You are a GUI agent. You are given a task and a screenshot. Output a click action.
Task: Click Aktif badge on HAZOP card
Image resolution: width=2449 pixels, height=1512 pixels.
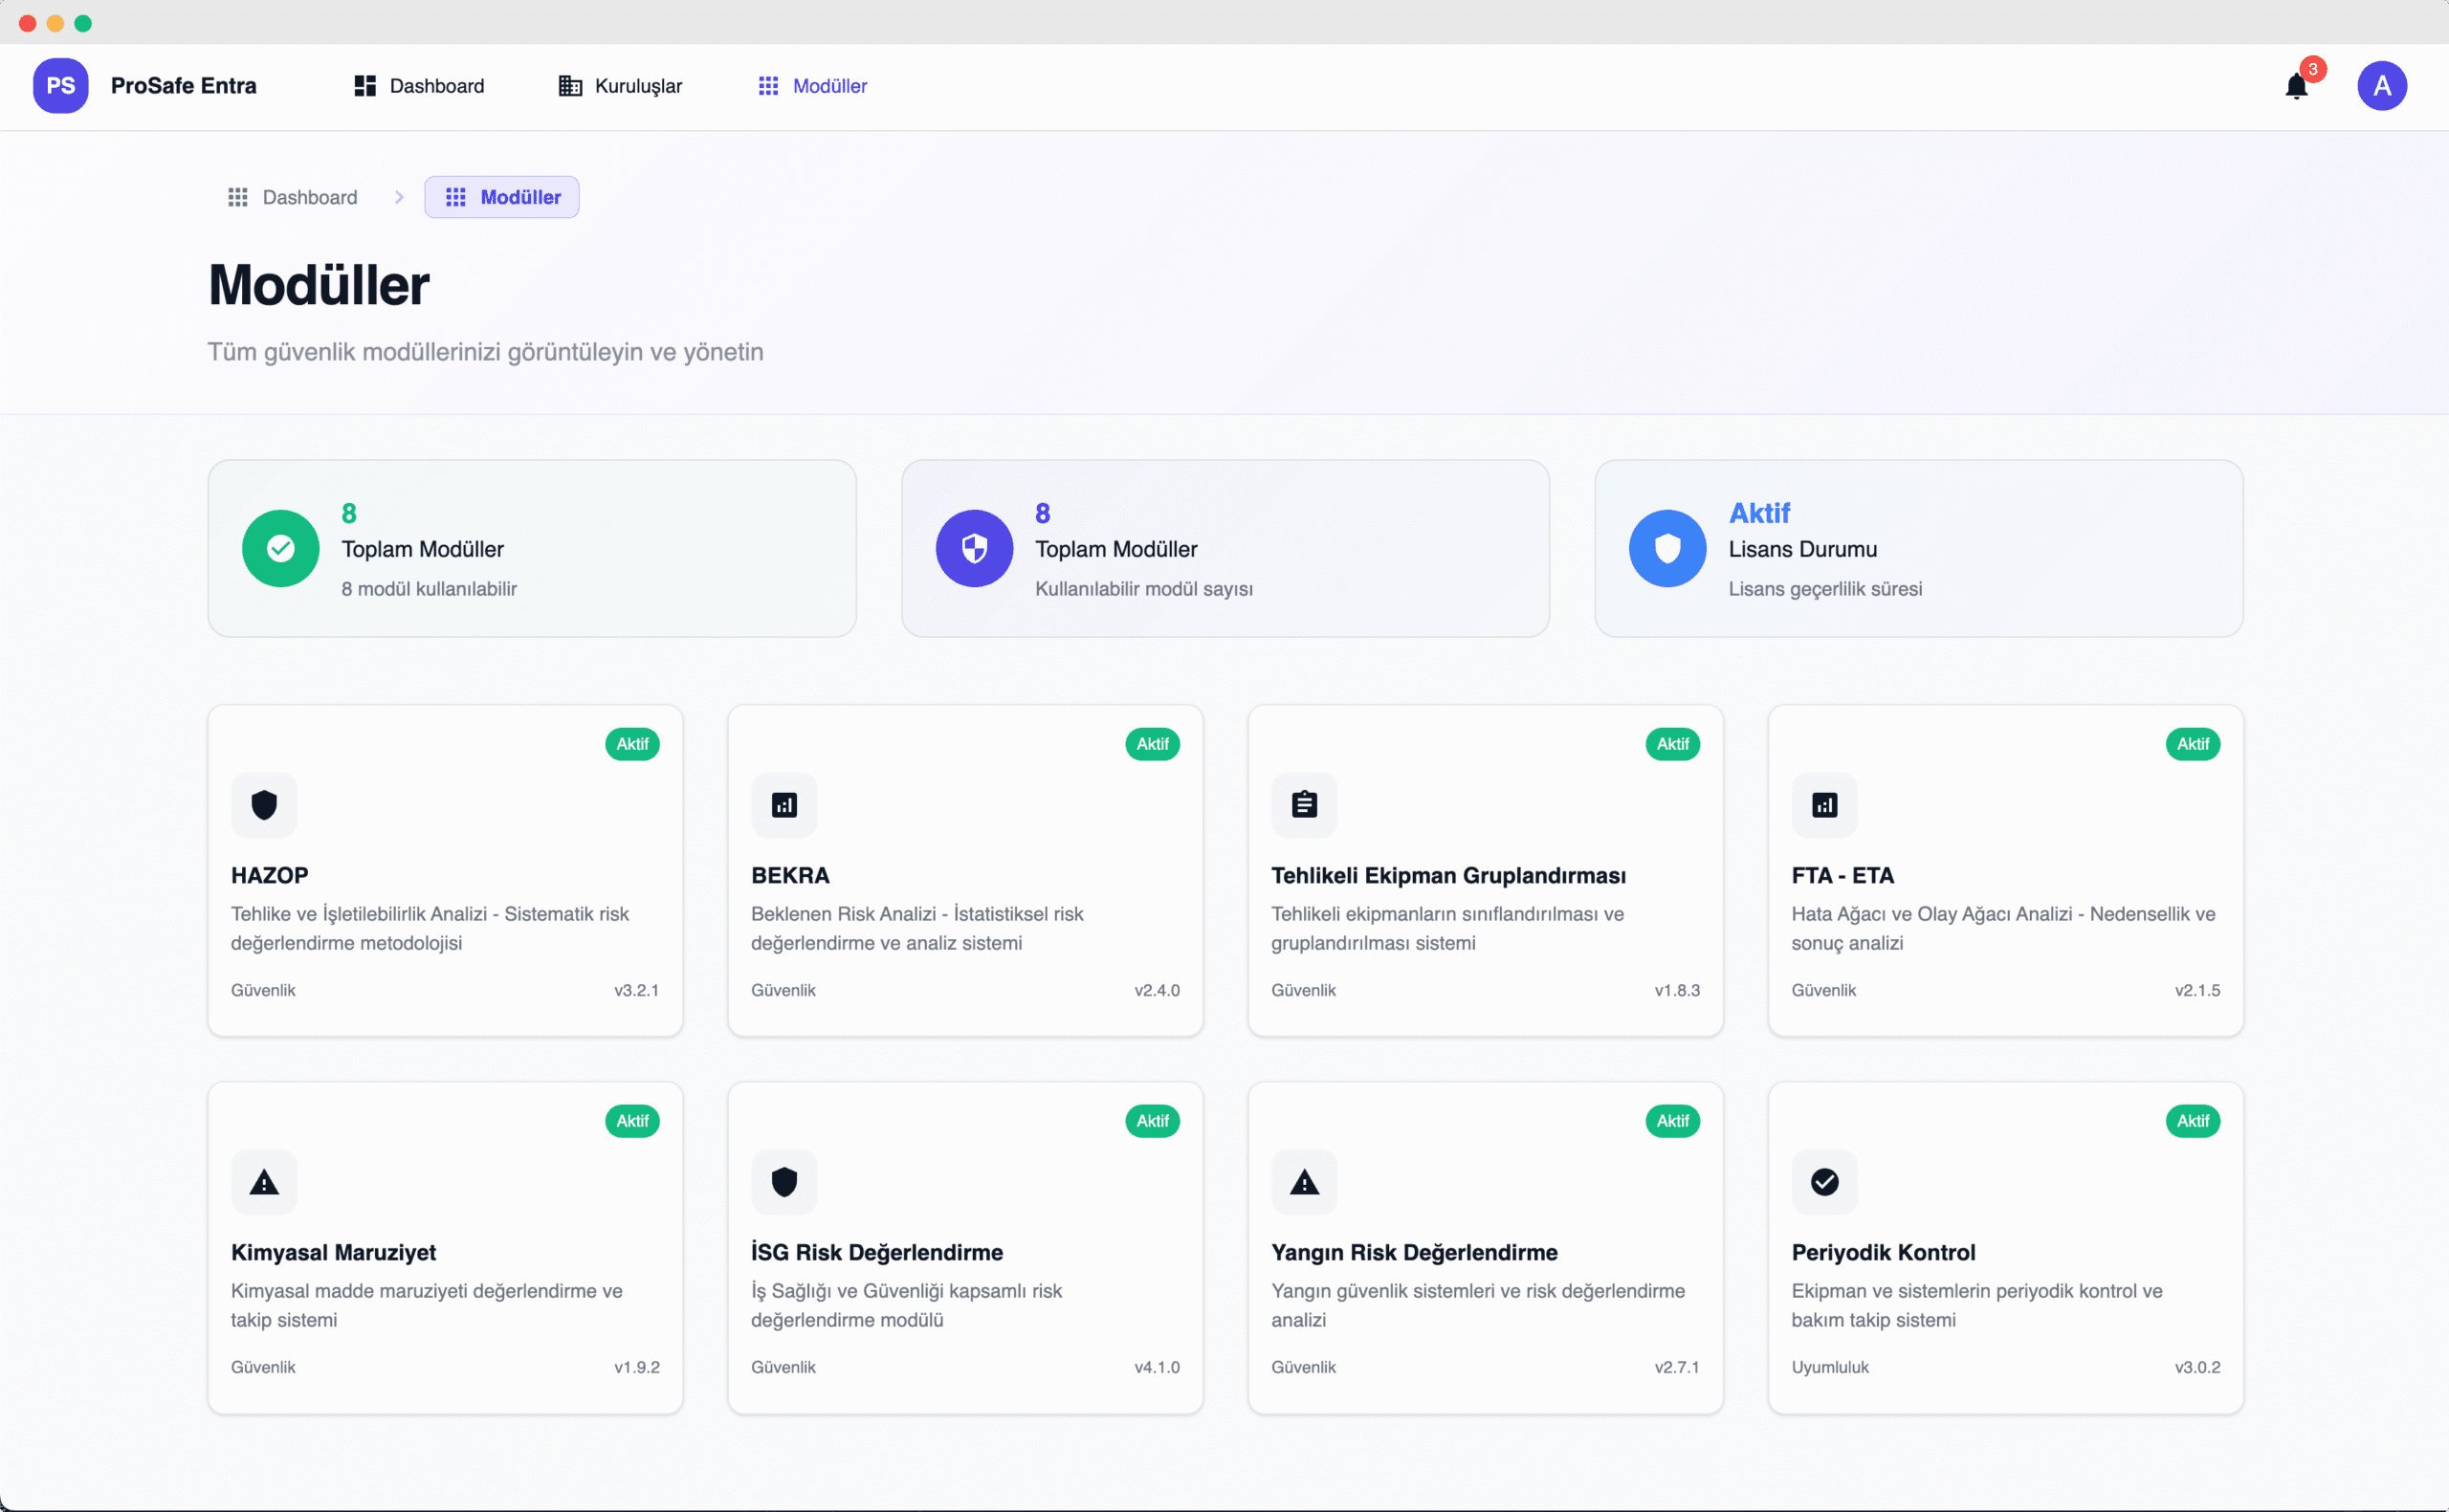click(x=632, y=744)
